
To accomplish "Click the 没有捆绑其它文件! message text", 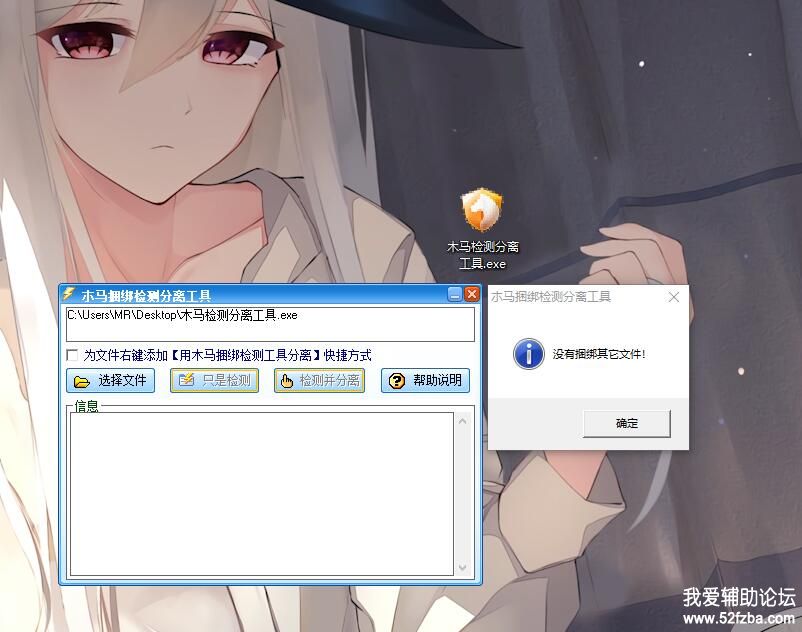I will click(599, 354).
